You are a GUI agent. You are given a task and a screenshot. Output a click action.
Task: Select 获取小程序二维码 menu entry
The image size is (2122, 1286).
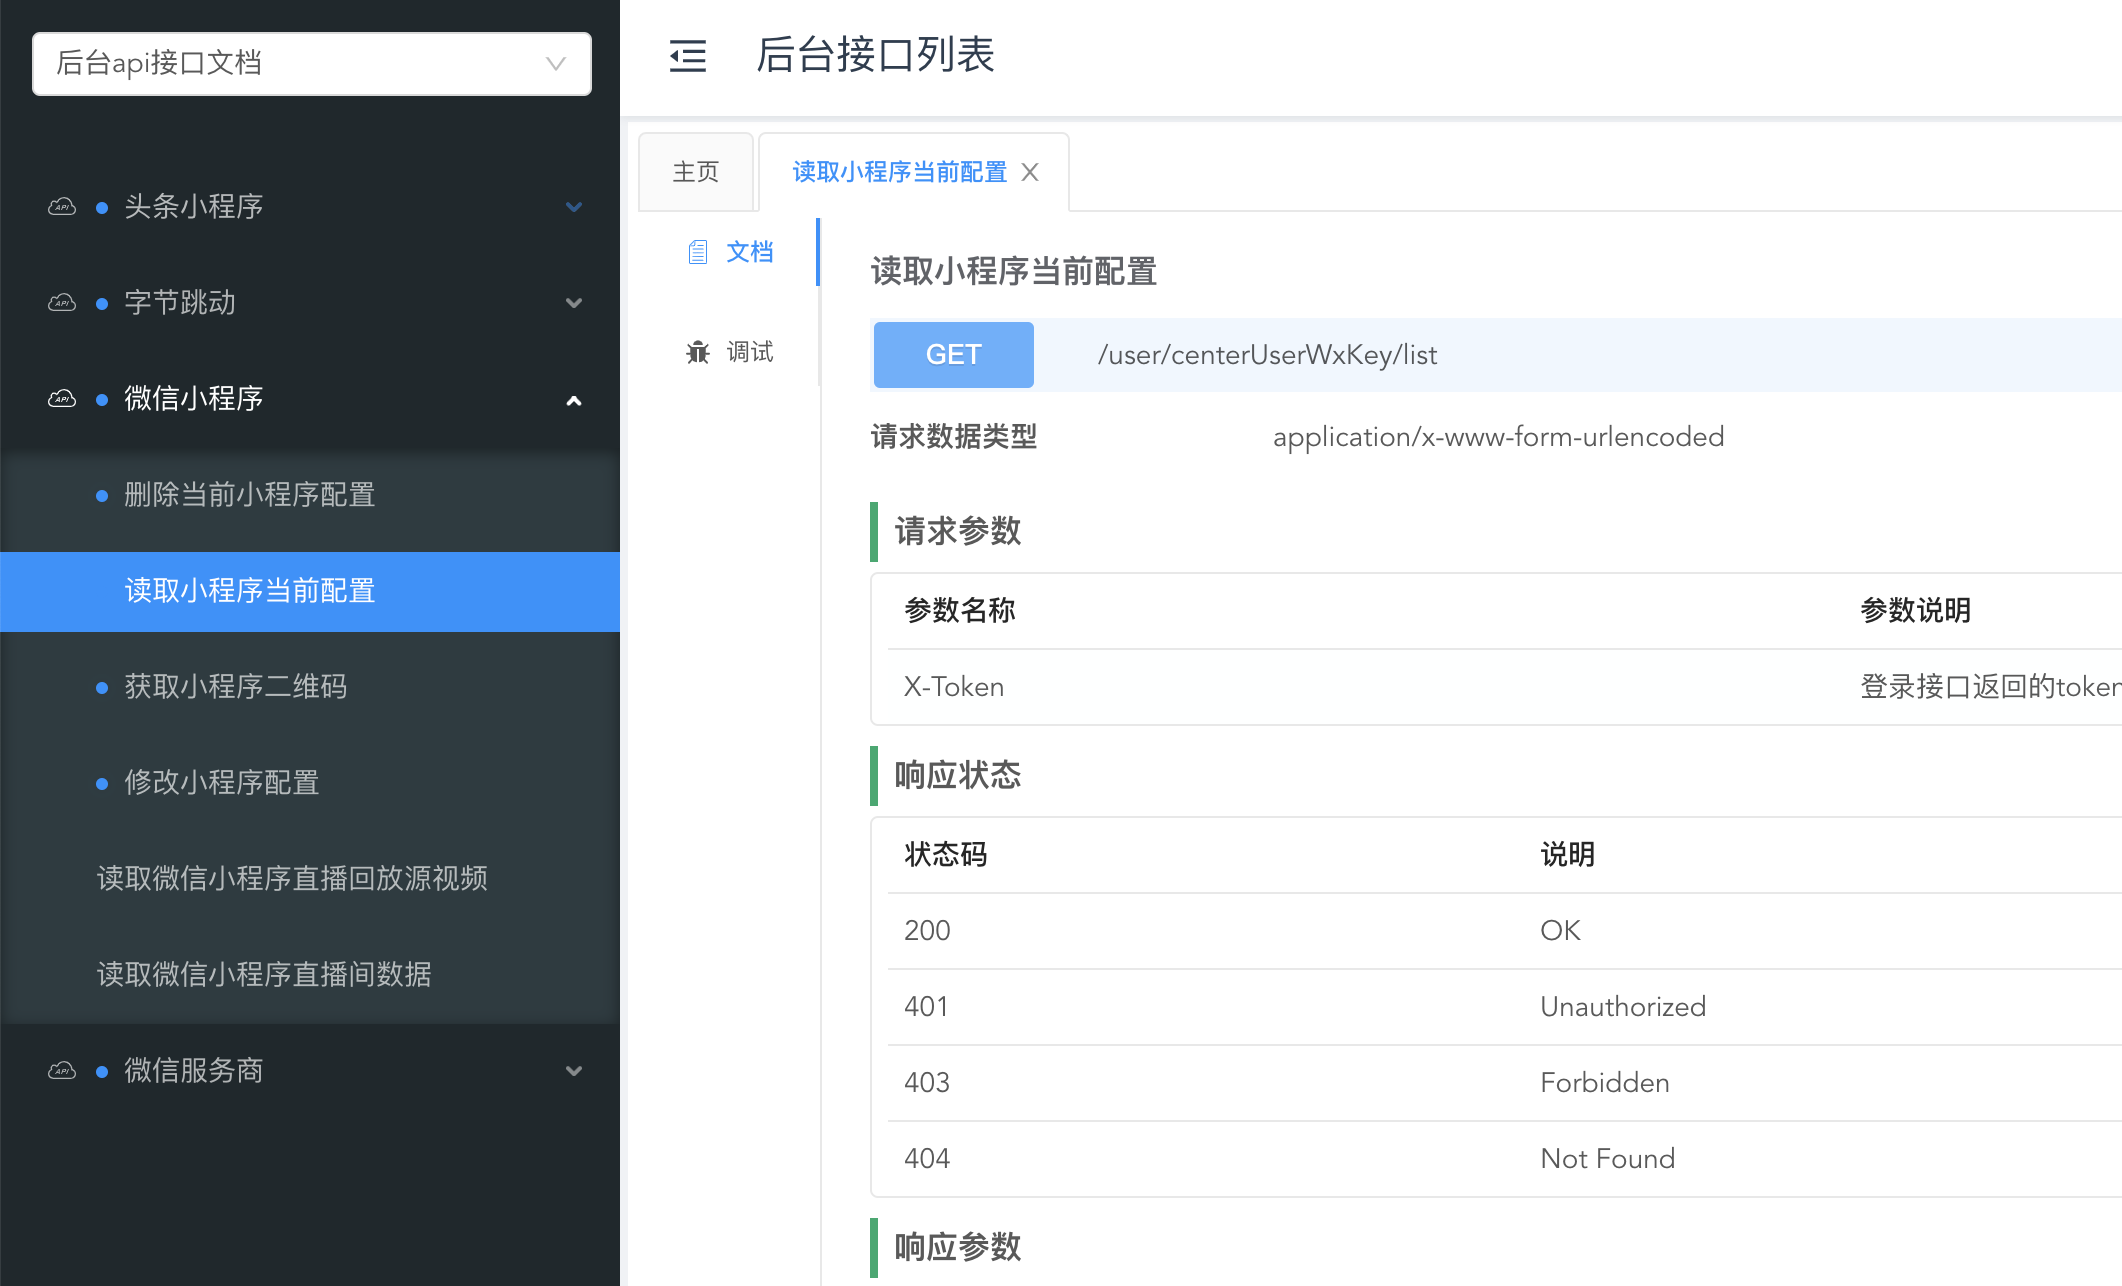tap(236, 687)
